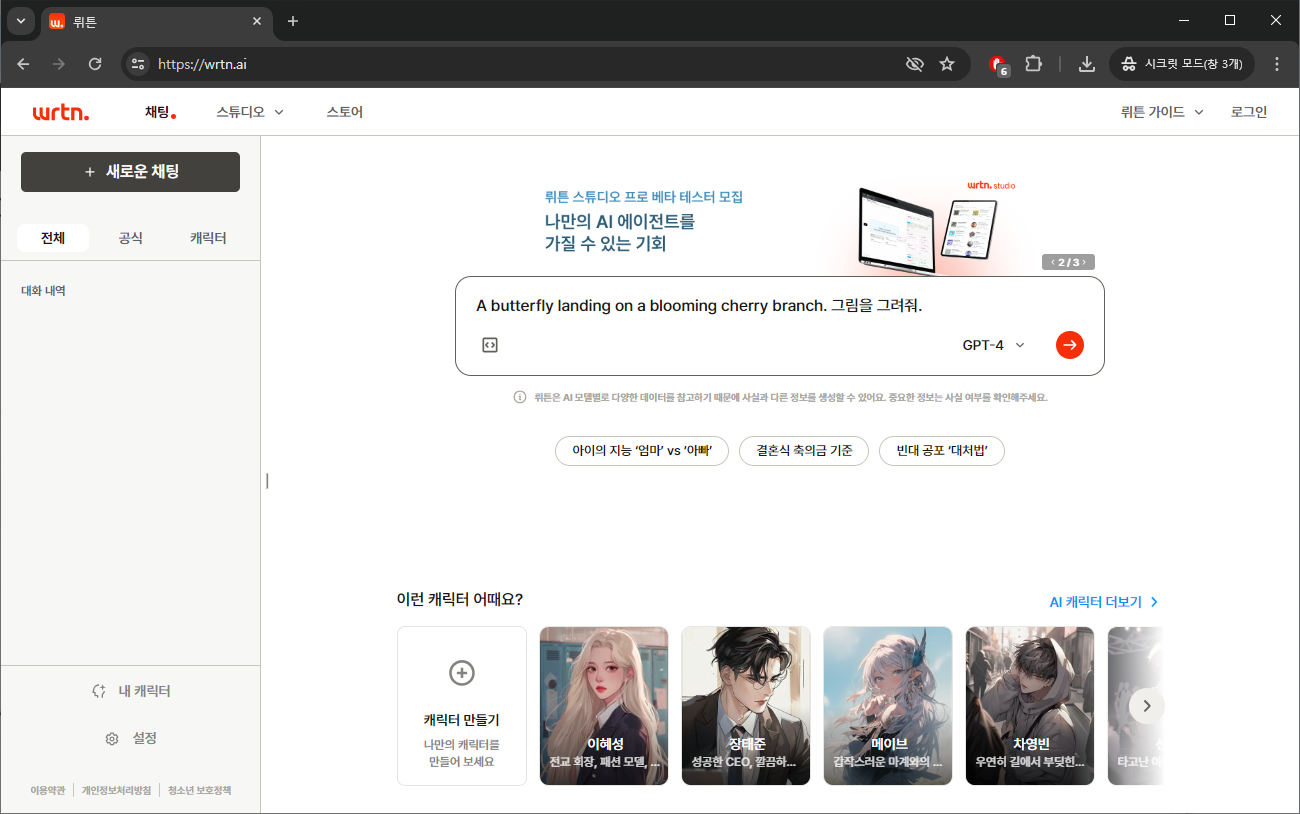Screen dimensions: 1300x814
Task: Reload the page
Action: (95, 64)
